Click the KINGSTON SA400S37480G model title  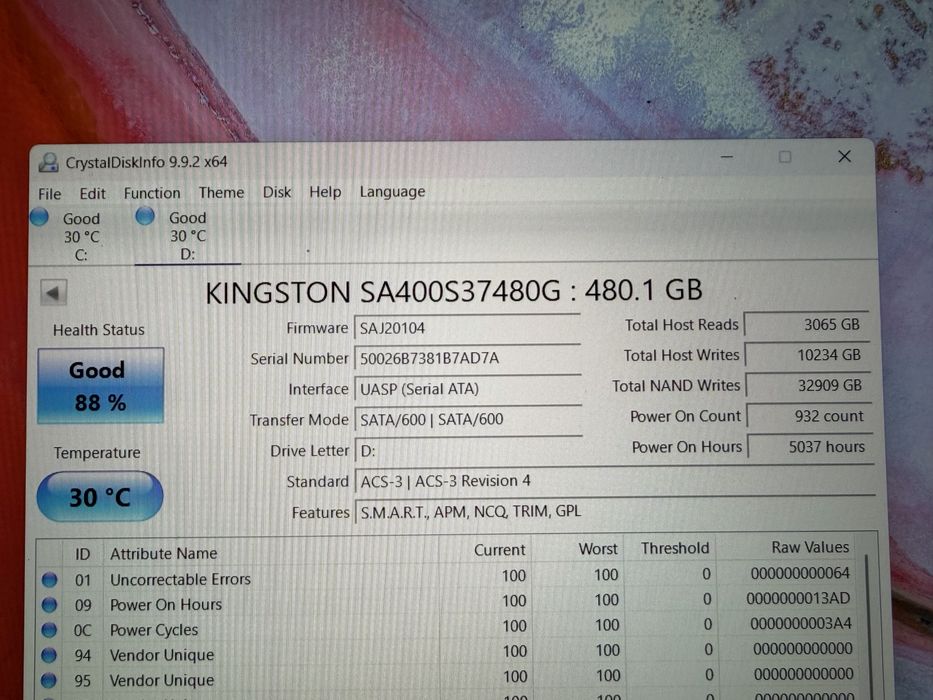coord(453,291)
